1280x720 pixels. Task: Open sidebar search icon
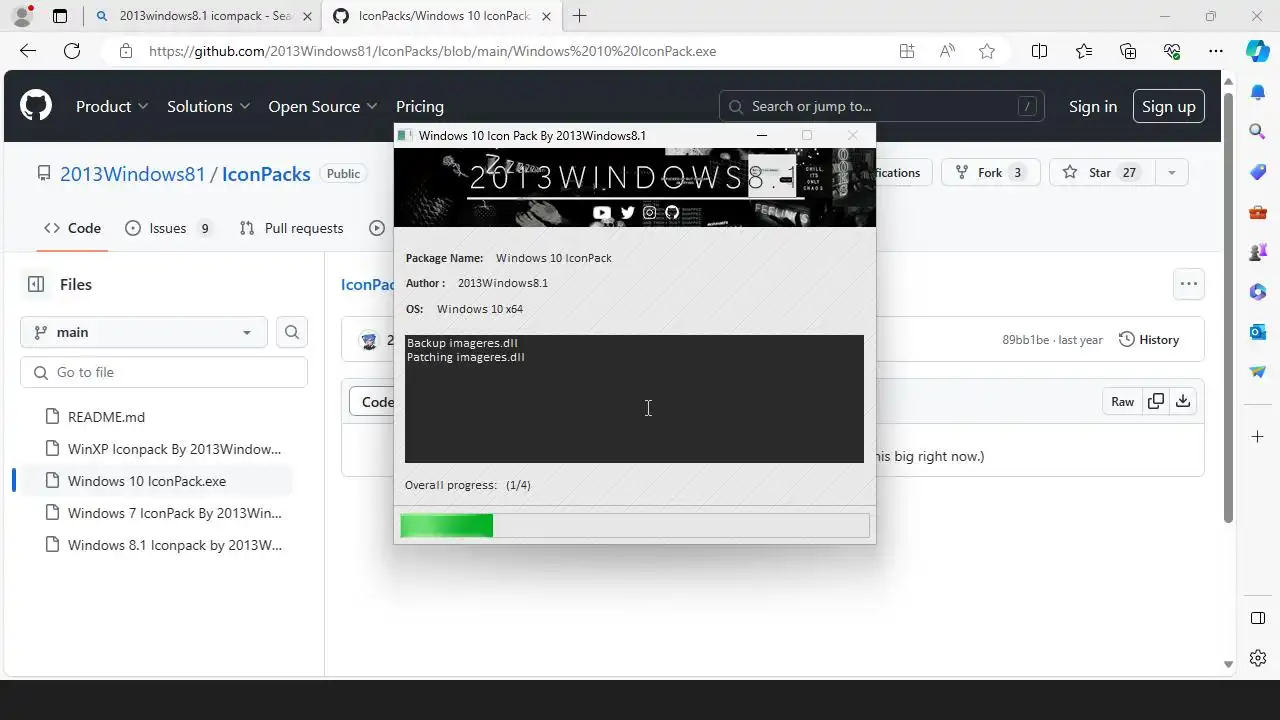click(x=1258, y=131)
